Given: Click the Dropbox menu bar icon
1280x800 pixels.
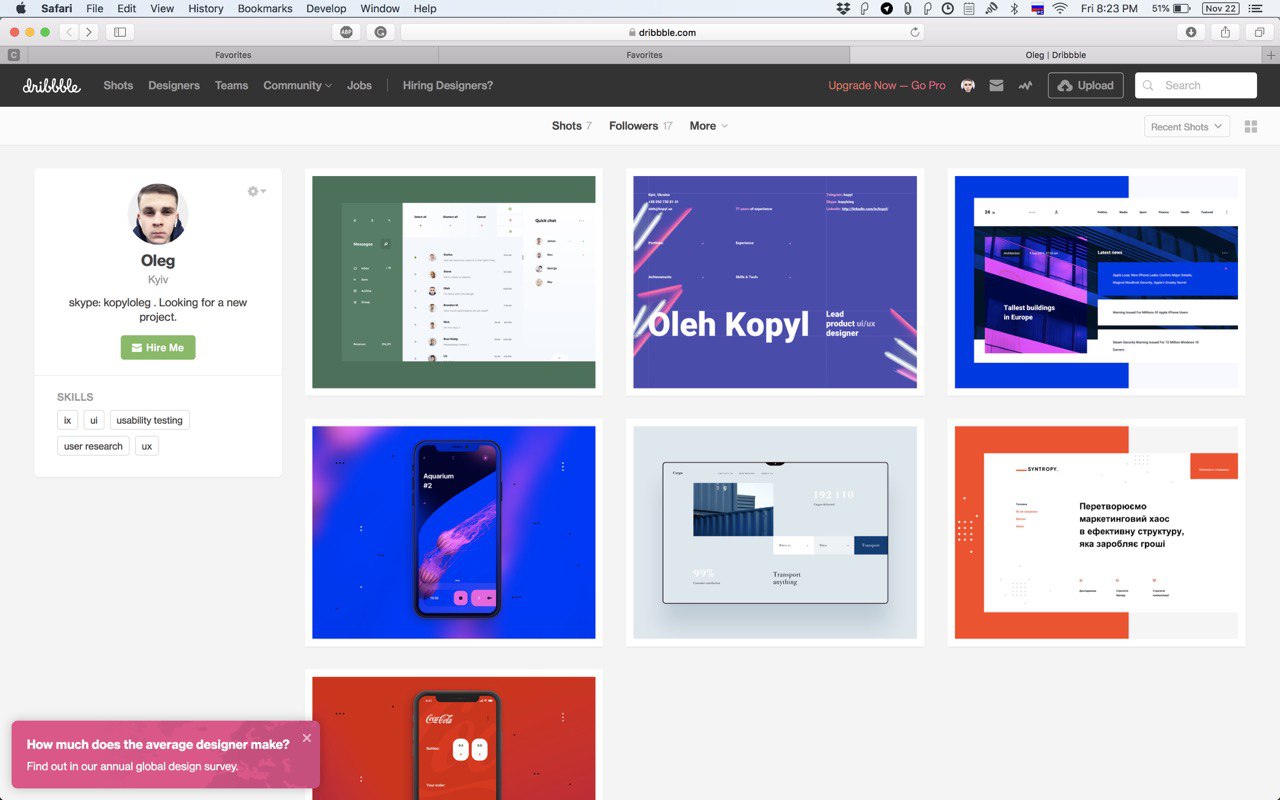Looking at the screenshot, I should pos(843,8).
